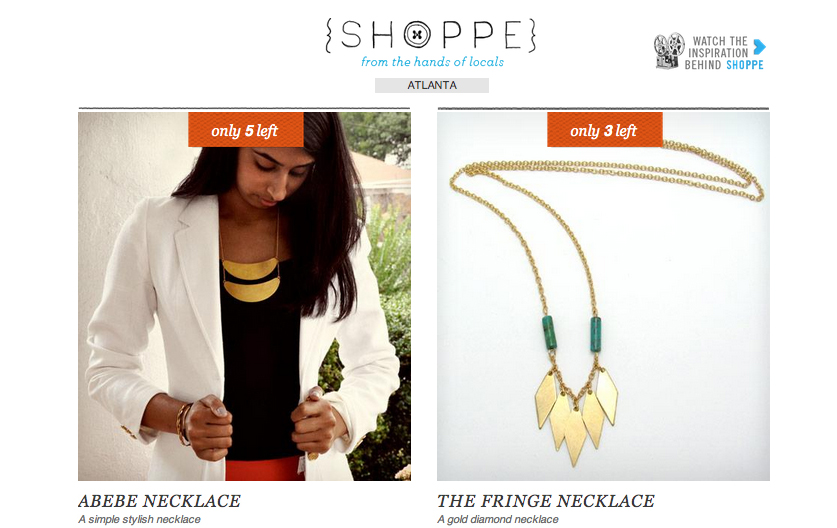
Task: Click the blue play arrow icon
Action: [759, 47]
